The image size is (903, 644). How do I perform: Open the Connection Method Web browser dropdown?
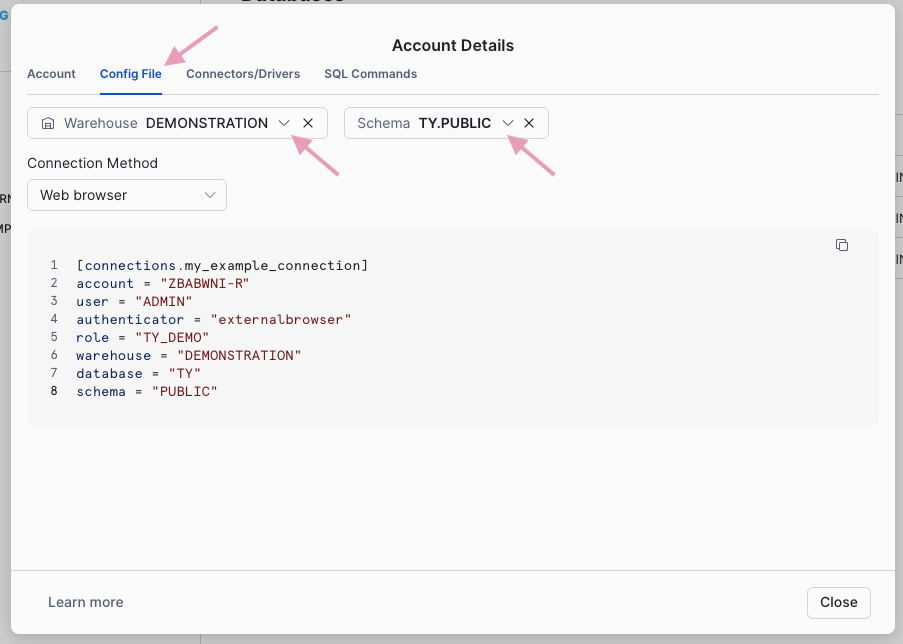pyautogui.click(x=127, y=195)
